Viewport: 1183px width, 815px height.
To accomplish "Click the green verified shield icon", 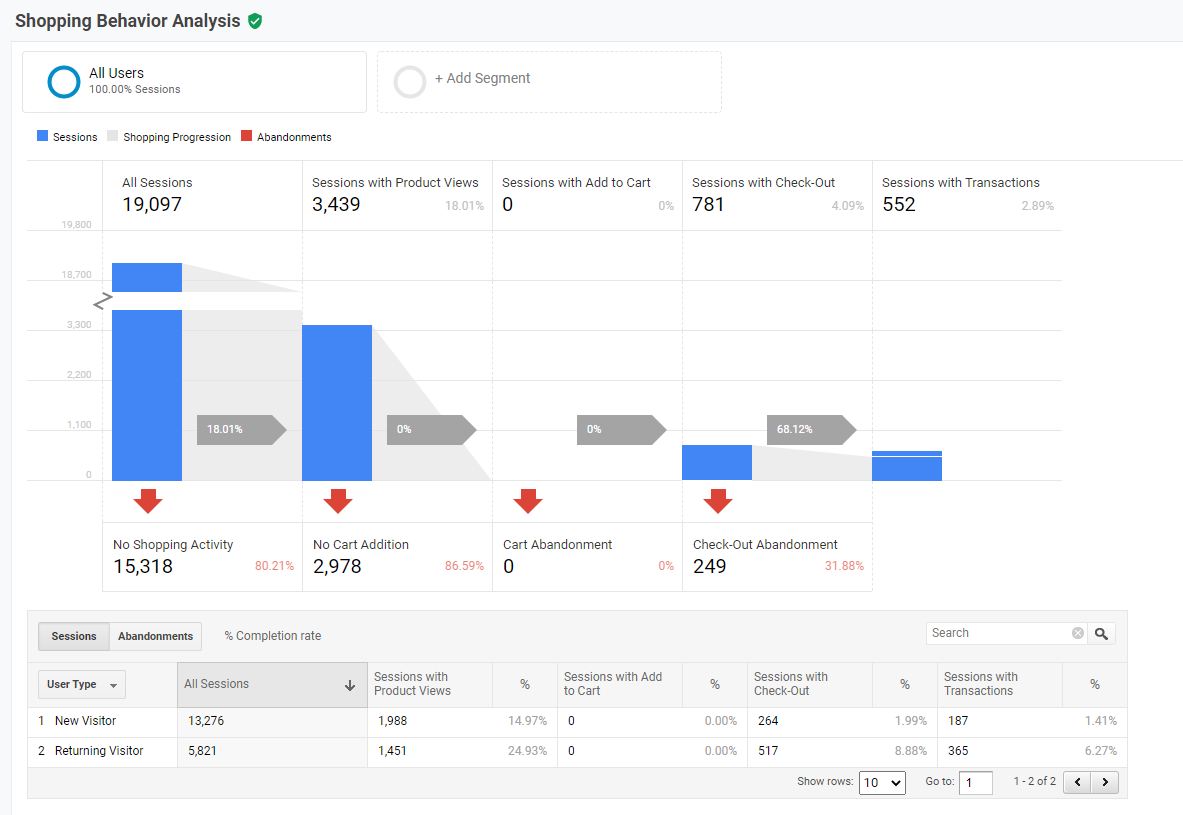I will click(x=255, y=21).
